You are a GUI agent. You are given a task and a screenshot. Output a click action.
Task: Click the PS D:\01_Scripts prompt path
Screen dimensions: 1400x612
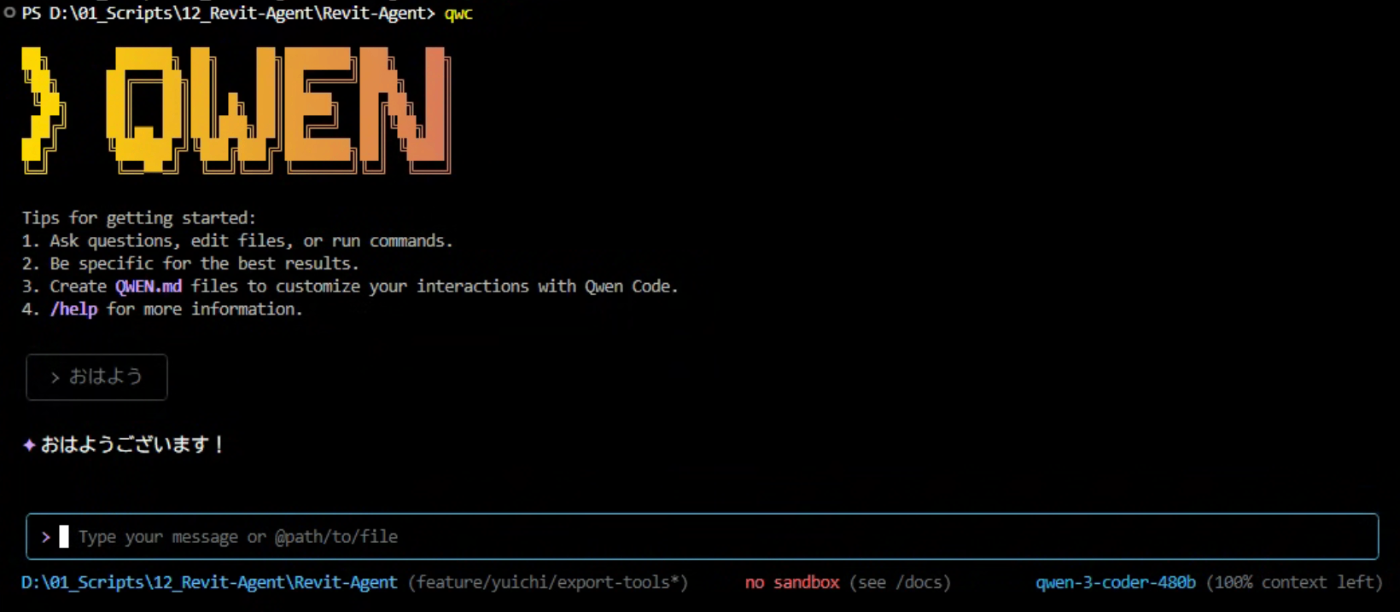tap(229, 14)
